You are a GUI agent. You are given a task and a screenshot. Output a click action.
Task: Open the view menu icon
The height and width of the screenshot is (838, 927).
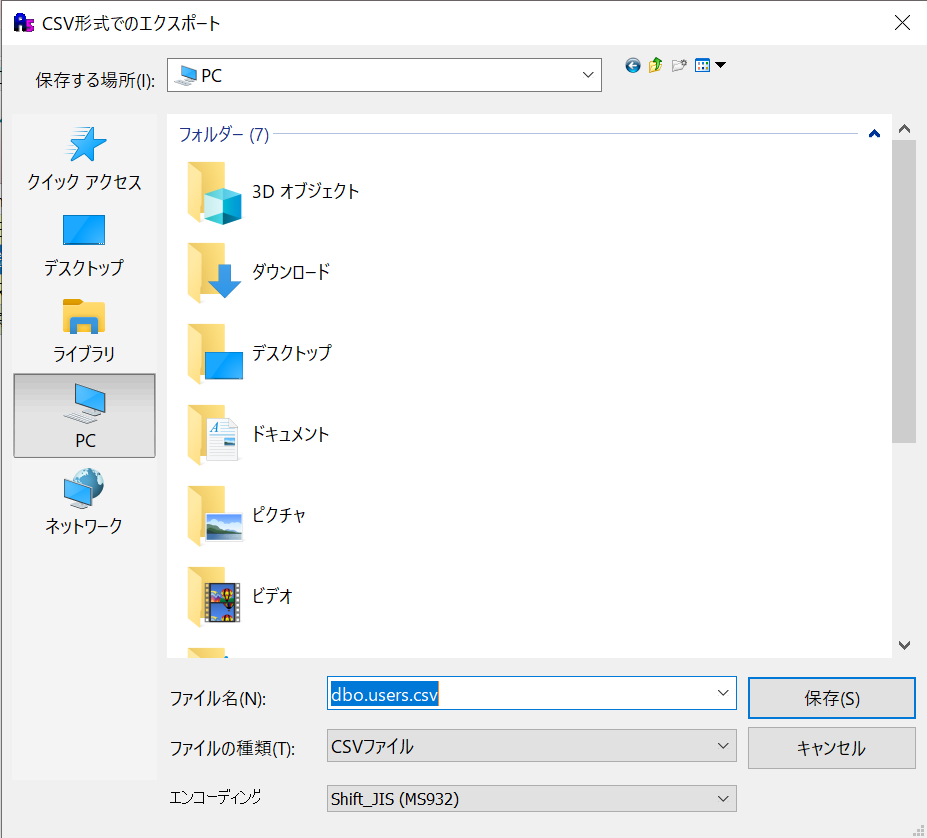[702, 65]
